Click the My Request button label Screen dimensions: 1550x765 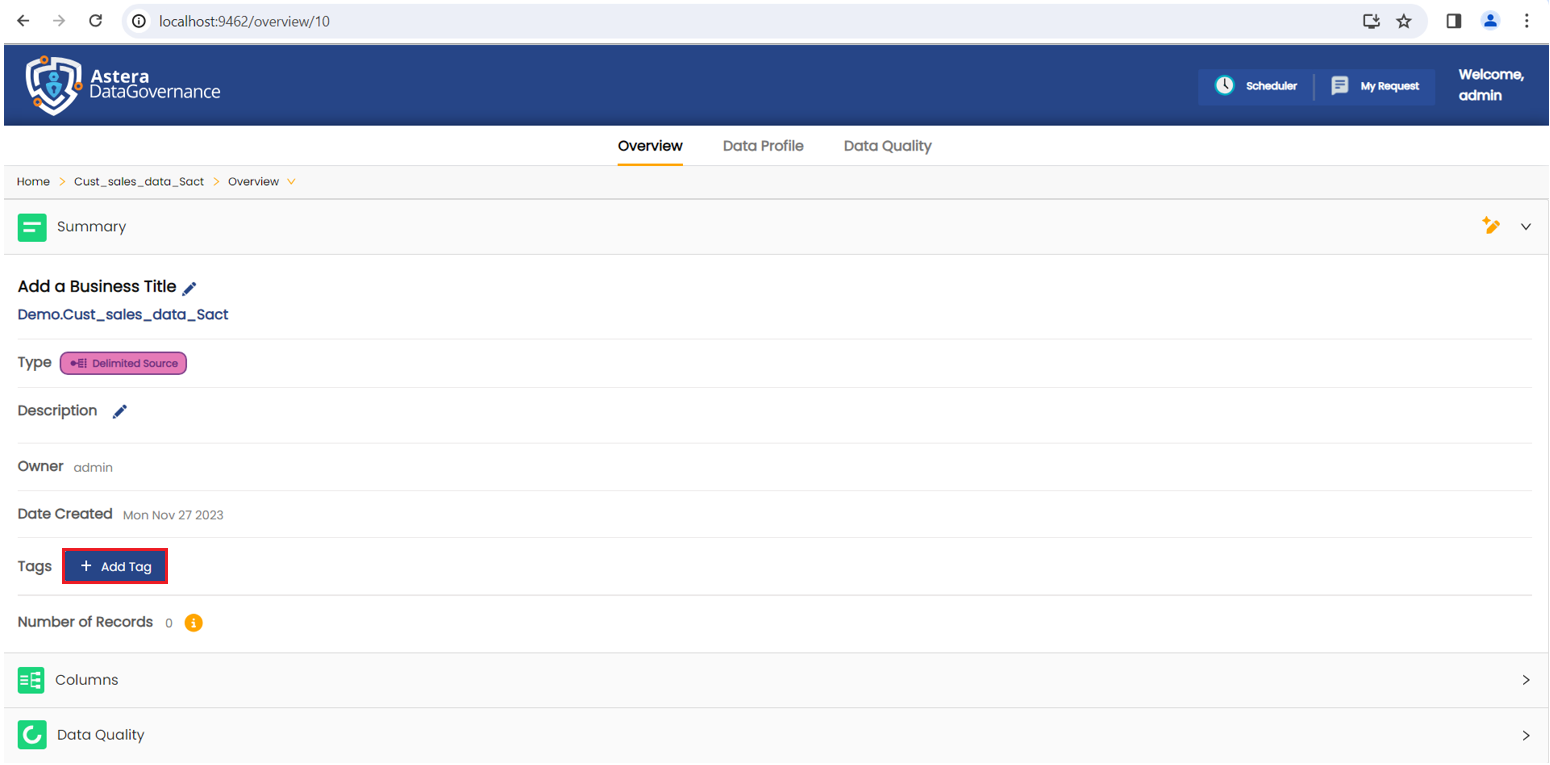click(1390, 86)
